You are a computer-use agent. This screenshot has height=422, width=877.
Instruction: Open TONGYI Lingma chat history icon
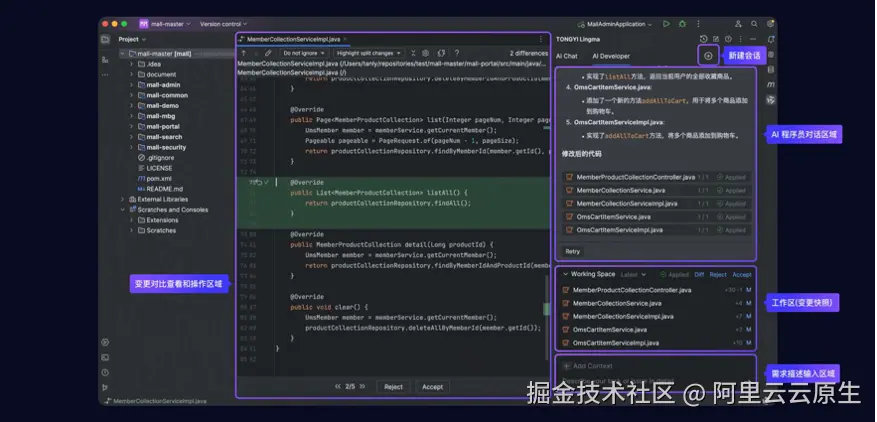[x=704, y=39]
